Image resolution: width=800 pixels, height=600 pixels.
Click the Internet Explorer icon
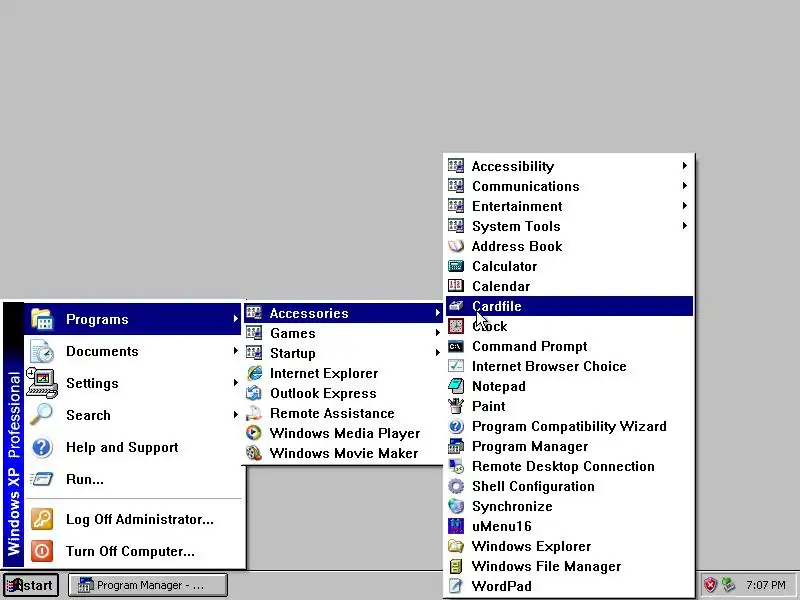254,373
